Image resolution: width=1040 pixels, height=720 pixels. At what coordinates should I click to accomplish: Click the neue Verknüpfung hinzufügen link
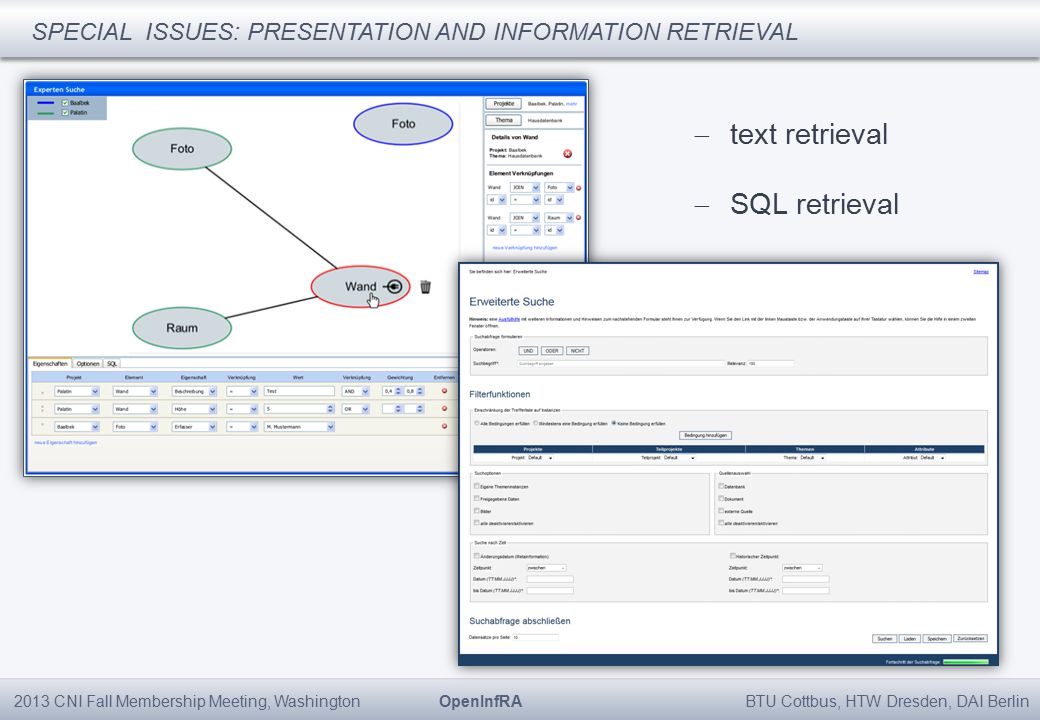[525, 248]
